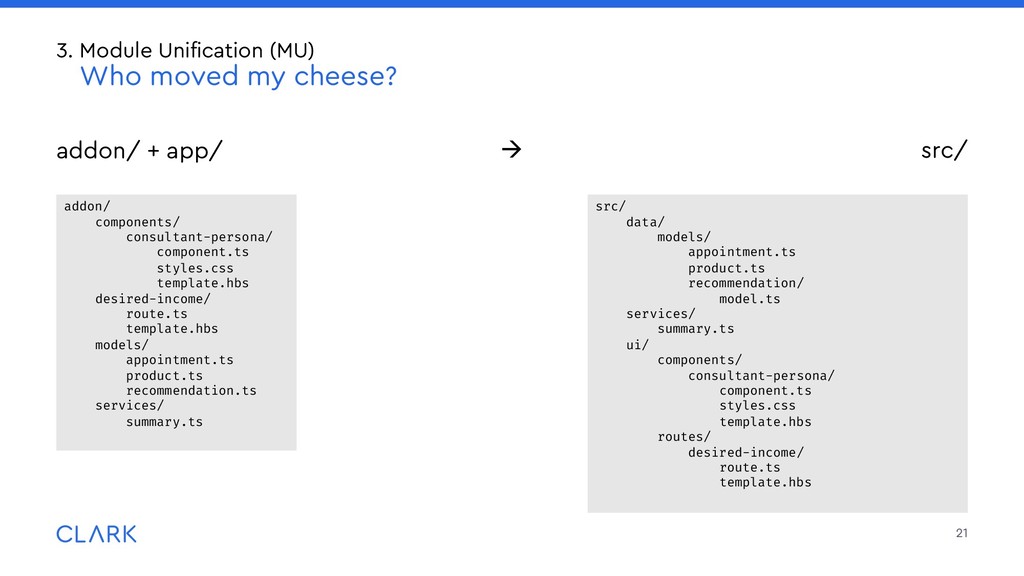The image size is (1024, 576).
Task: Collapse the "ui/" folder
Action: pos(637,344)
